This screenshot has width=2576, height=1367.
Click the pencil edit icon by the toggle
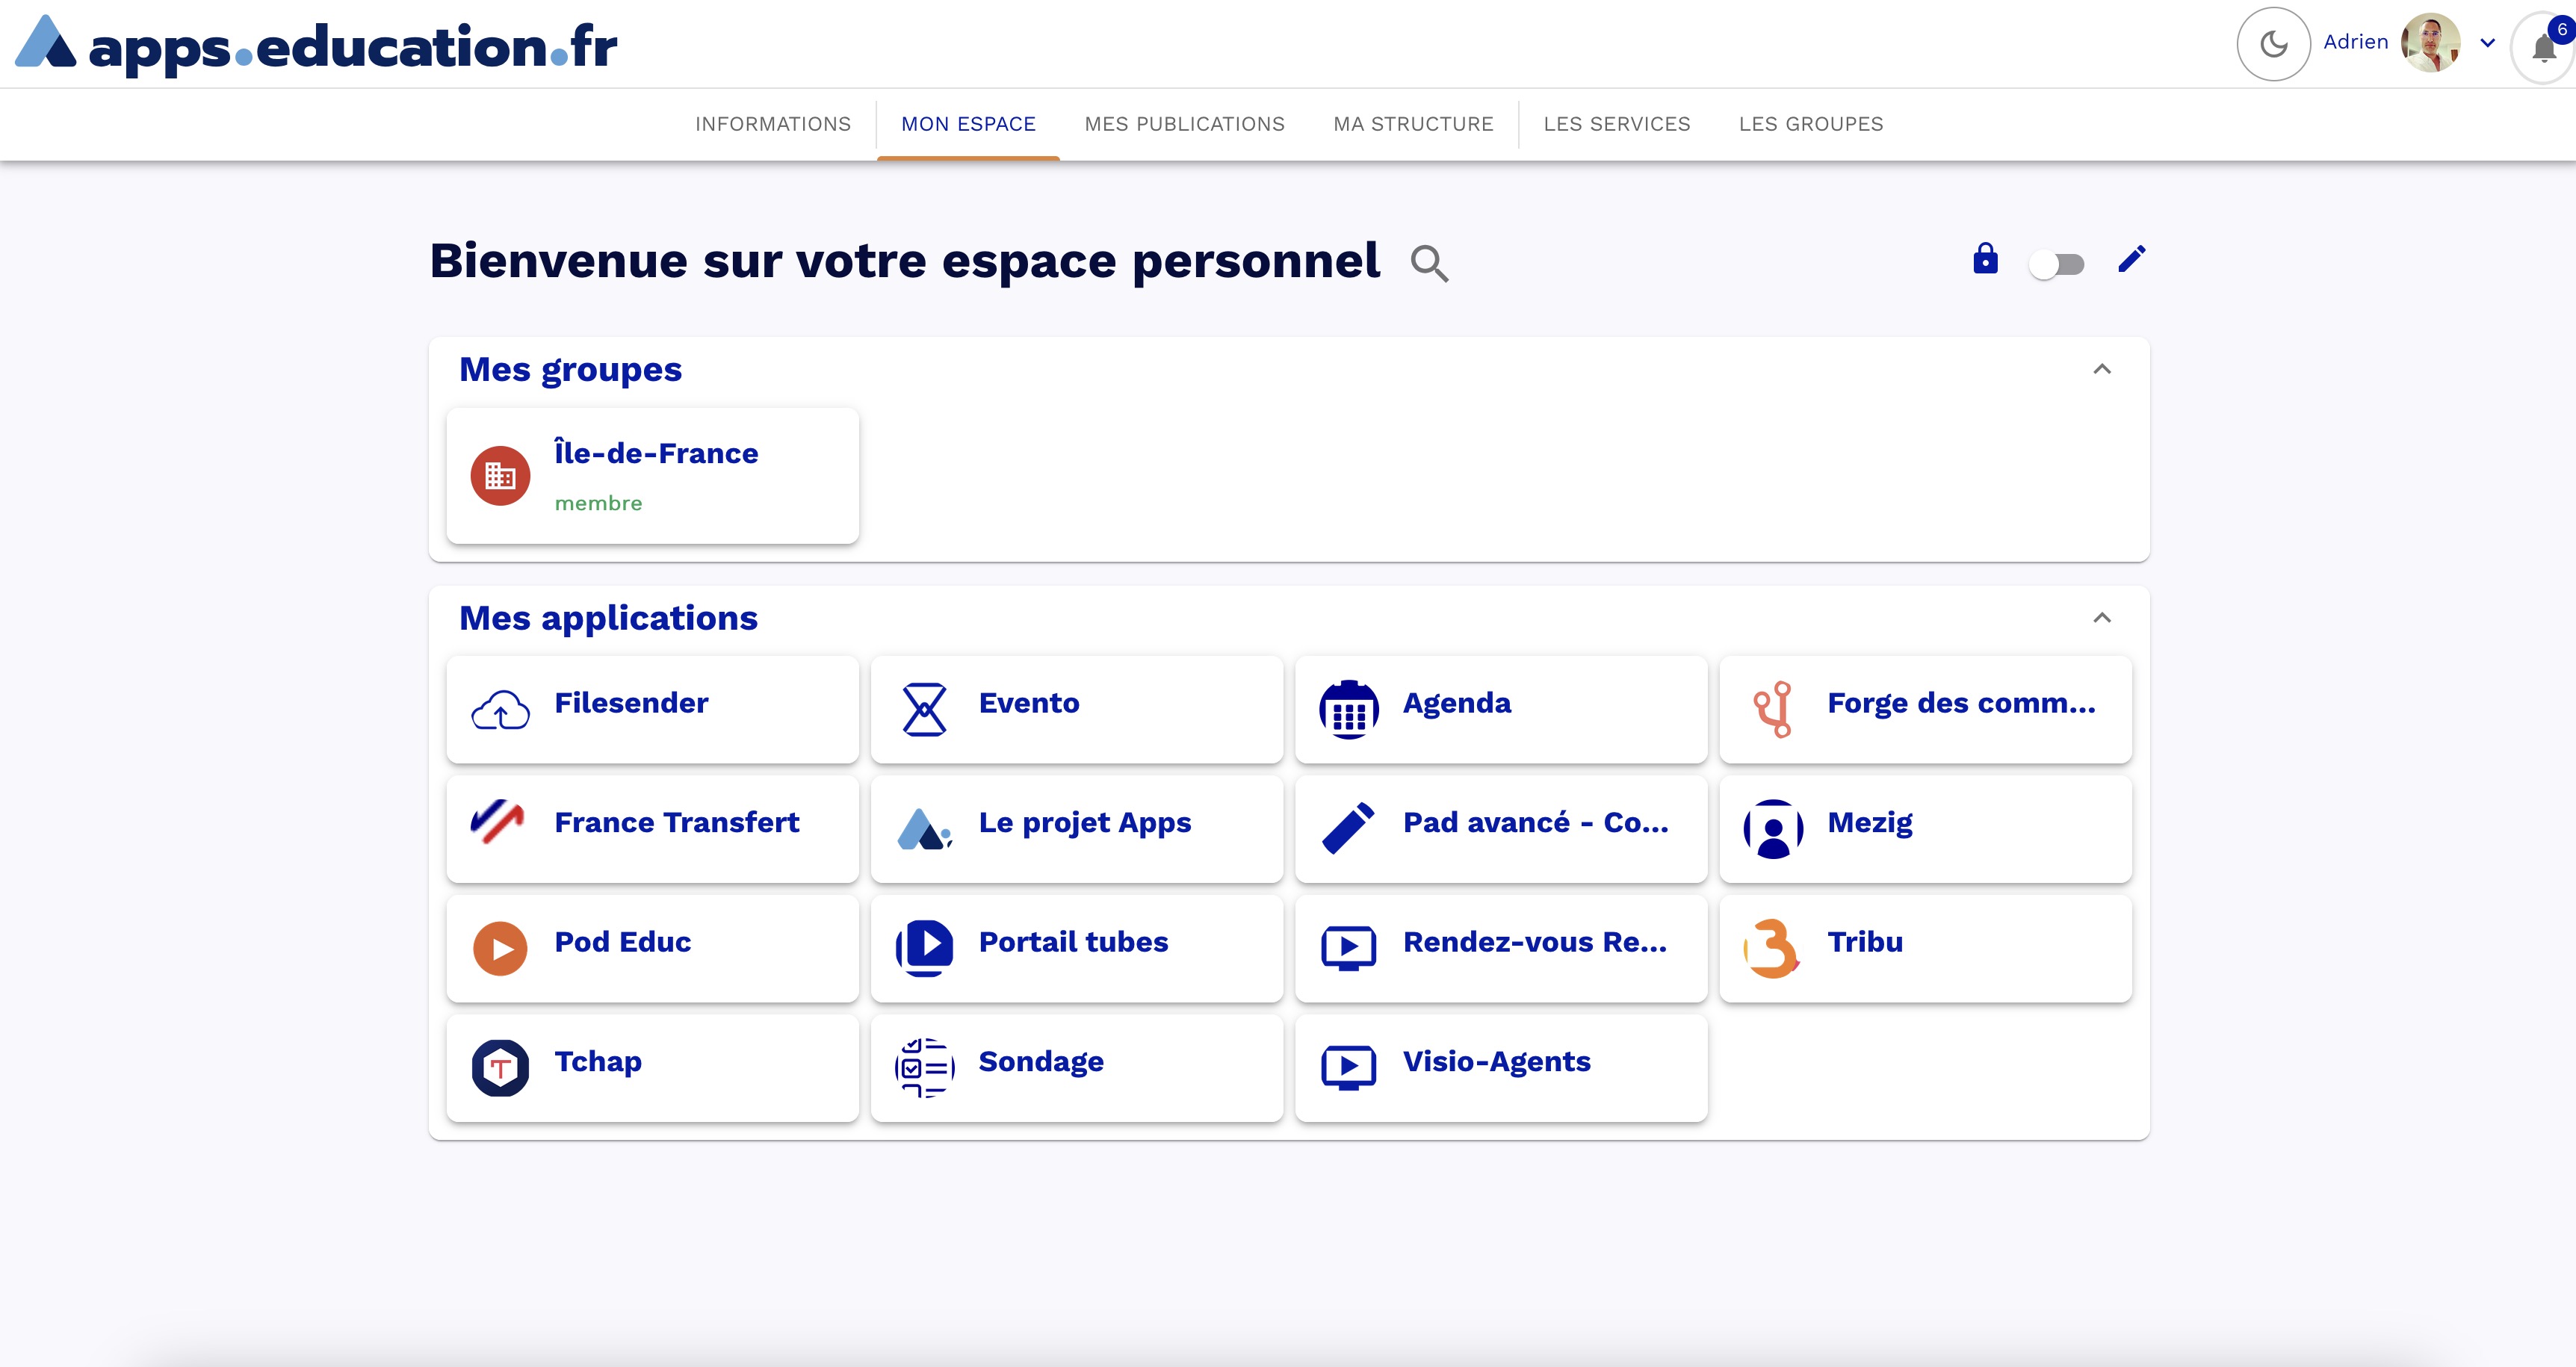tap(2131, 259)
